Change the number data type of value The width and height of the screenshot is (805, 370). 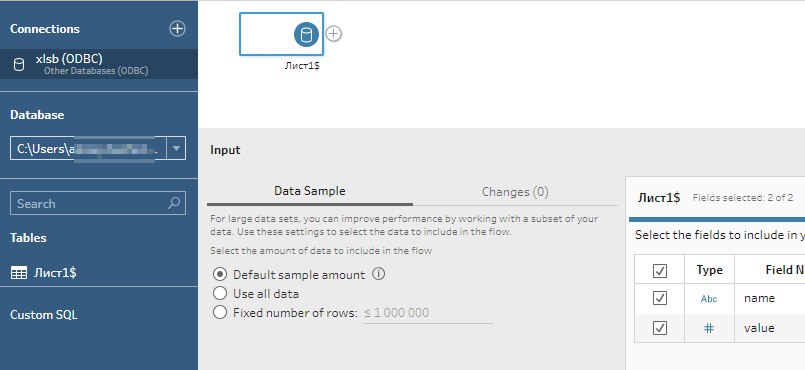click(709, 328)
